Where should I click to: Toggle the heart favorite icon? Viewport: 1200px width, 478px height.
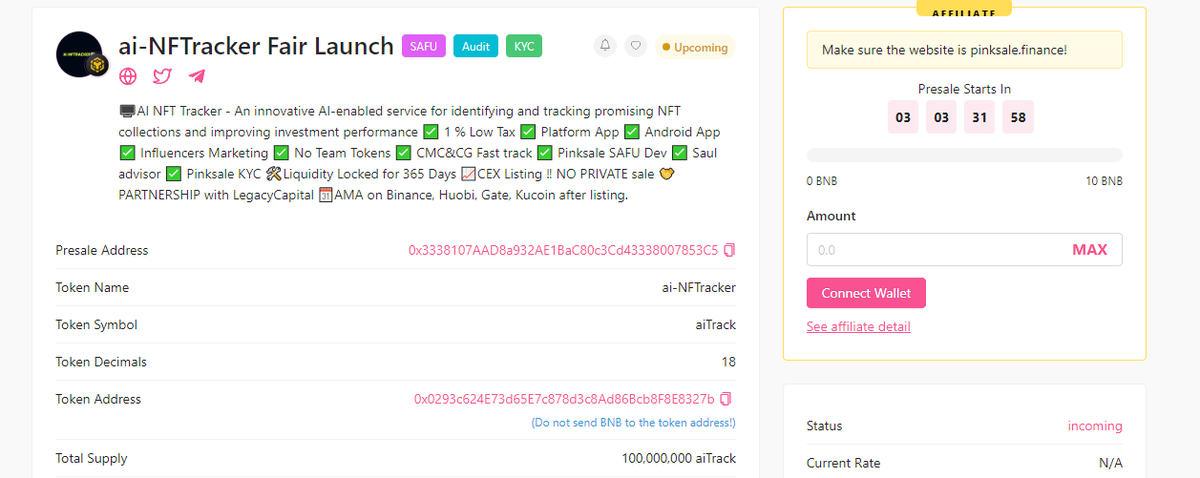point(635,46)
